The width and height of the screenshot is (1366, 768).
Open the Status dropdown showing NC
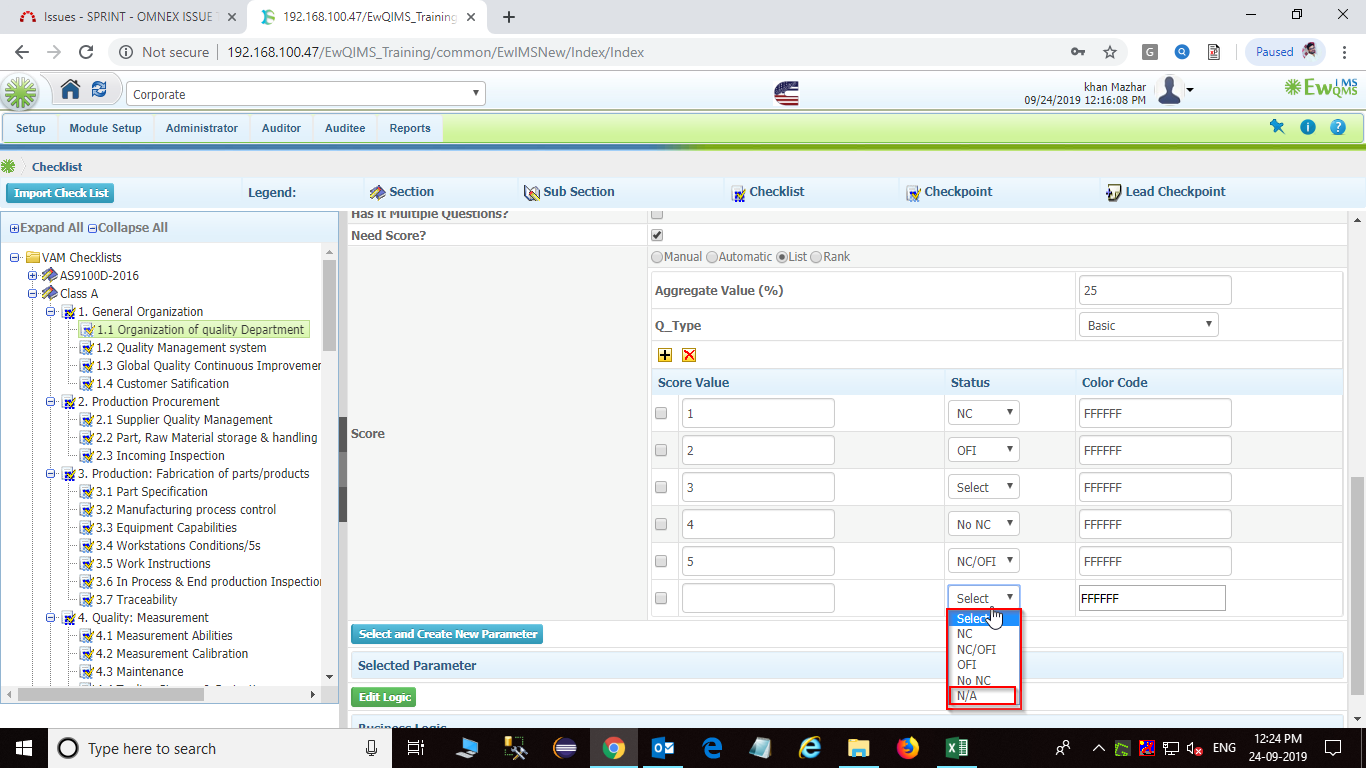point(984,413)
